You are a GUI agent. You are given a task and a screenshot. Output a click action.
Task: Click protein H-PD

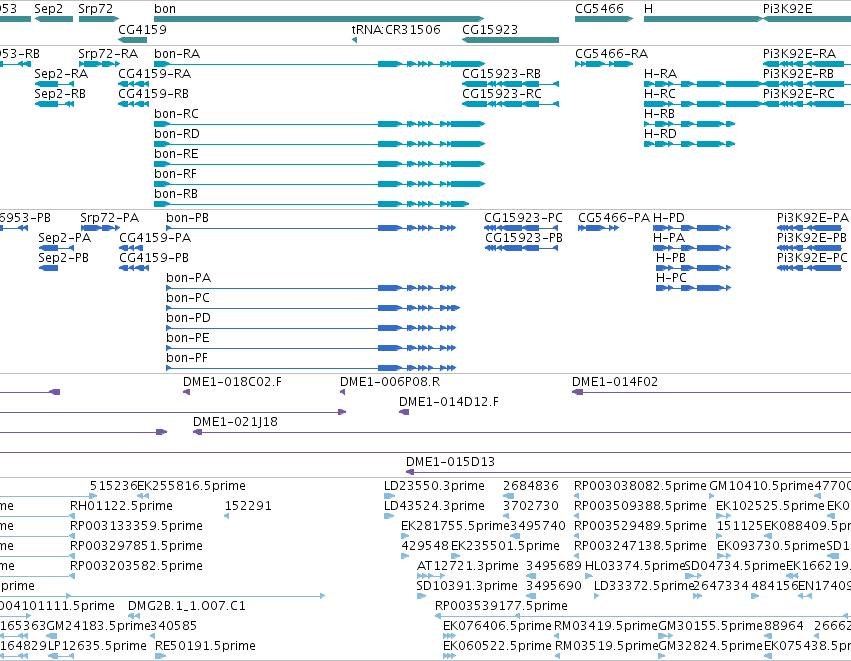coord(693,228)
